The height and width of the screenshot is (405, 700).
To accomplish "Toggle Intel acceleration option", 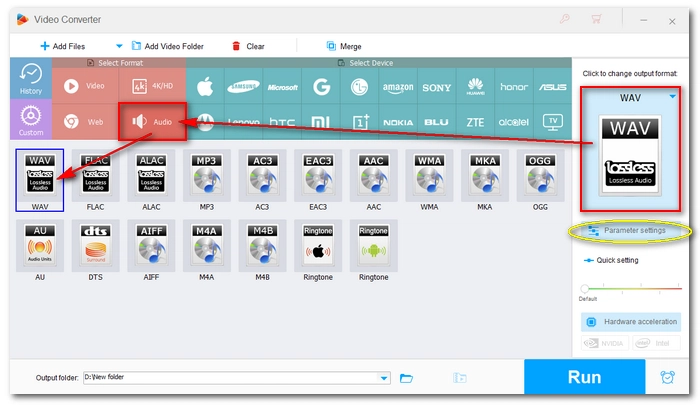I will [656, 343].
